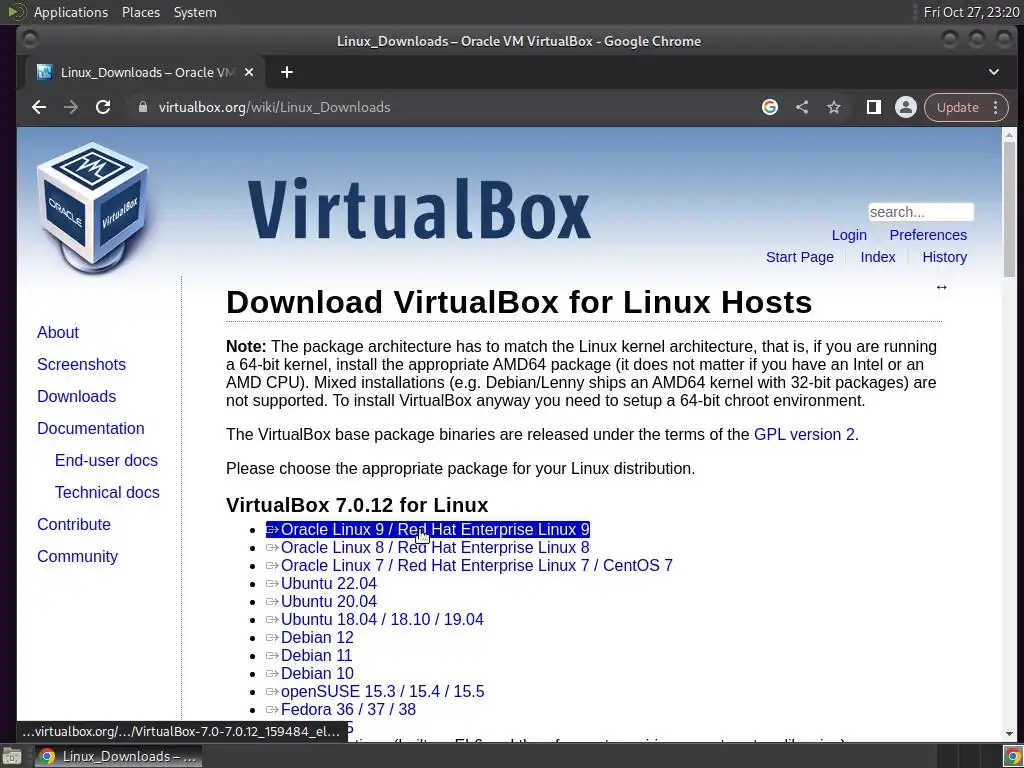Open the Chrome three-dot menu
Viewport: 1024px width, 768px height.
click(995, 107)
